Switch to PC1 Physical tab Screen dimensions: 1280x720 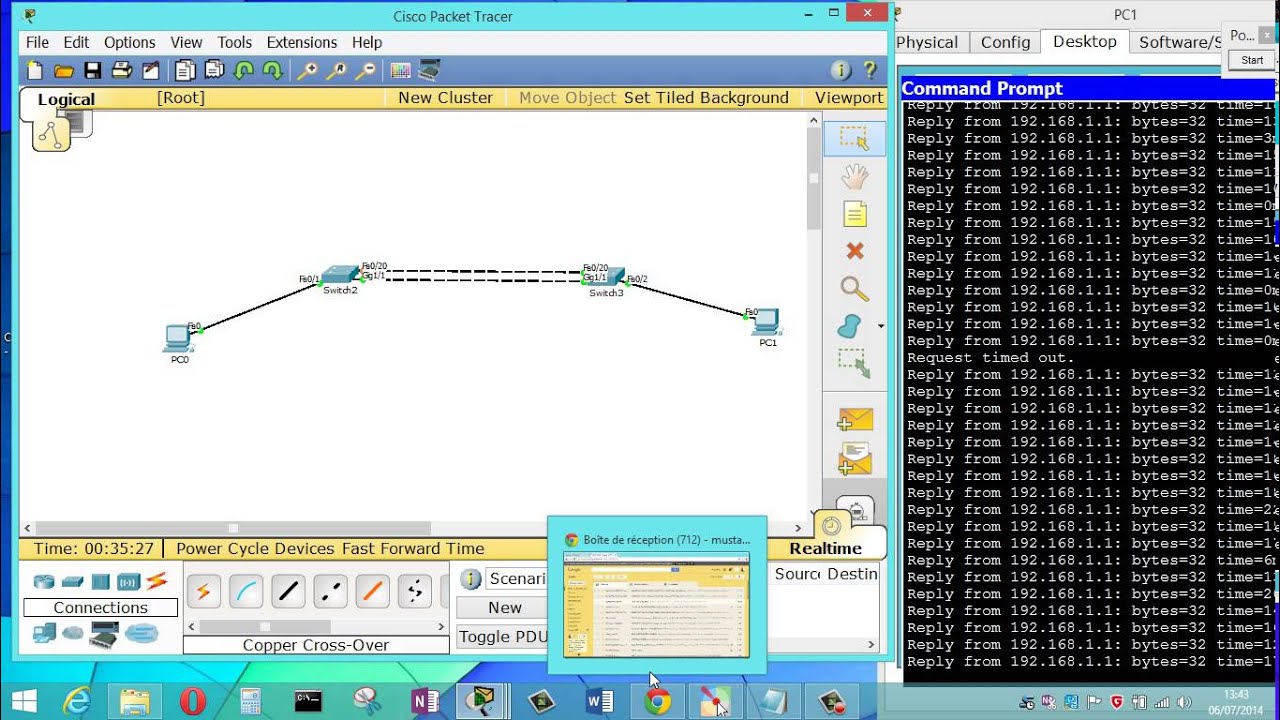point(927,42)
